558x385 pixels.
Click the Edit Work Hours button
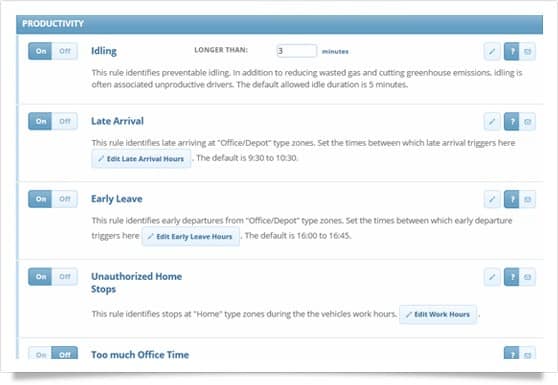tap(438, 315)
